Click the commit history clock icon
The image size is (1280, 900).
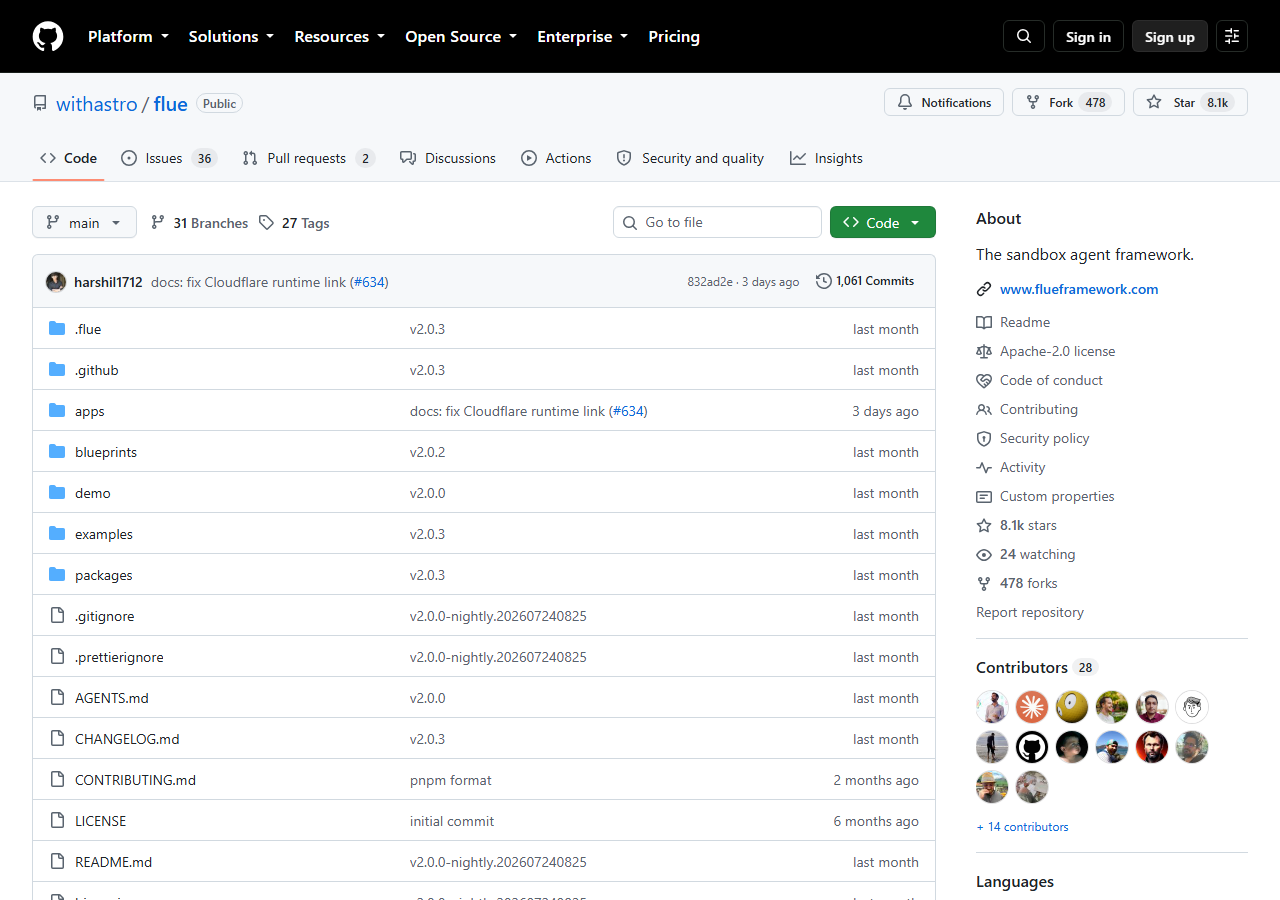pyautogui.click(x=824, y=281)
